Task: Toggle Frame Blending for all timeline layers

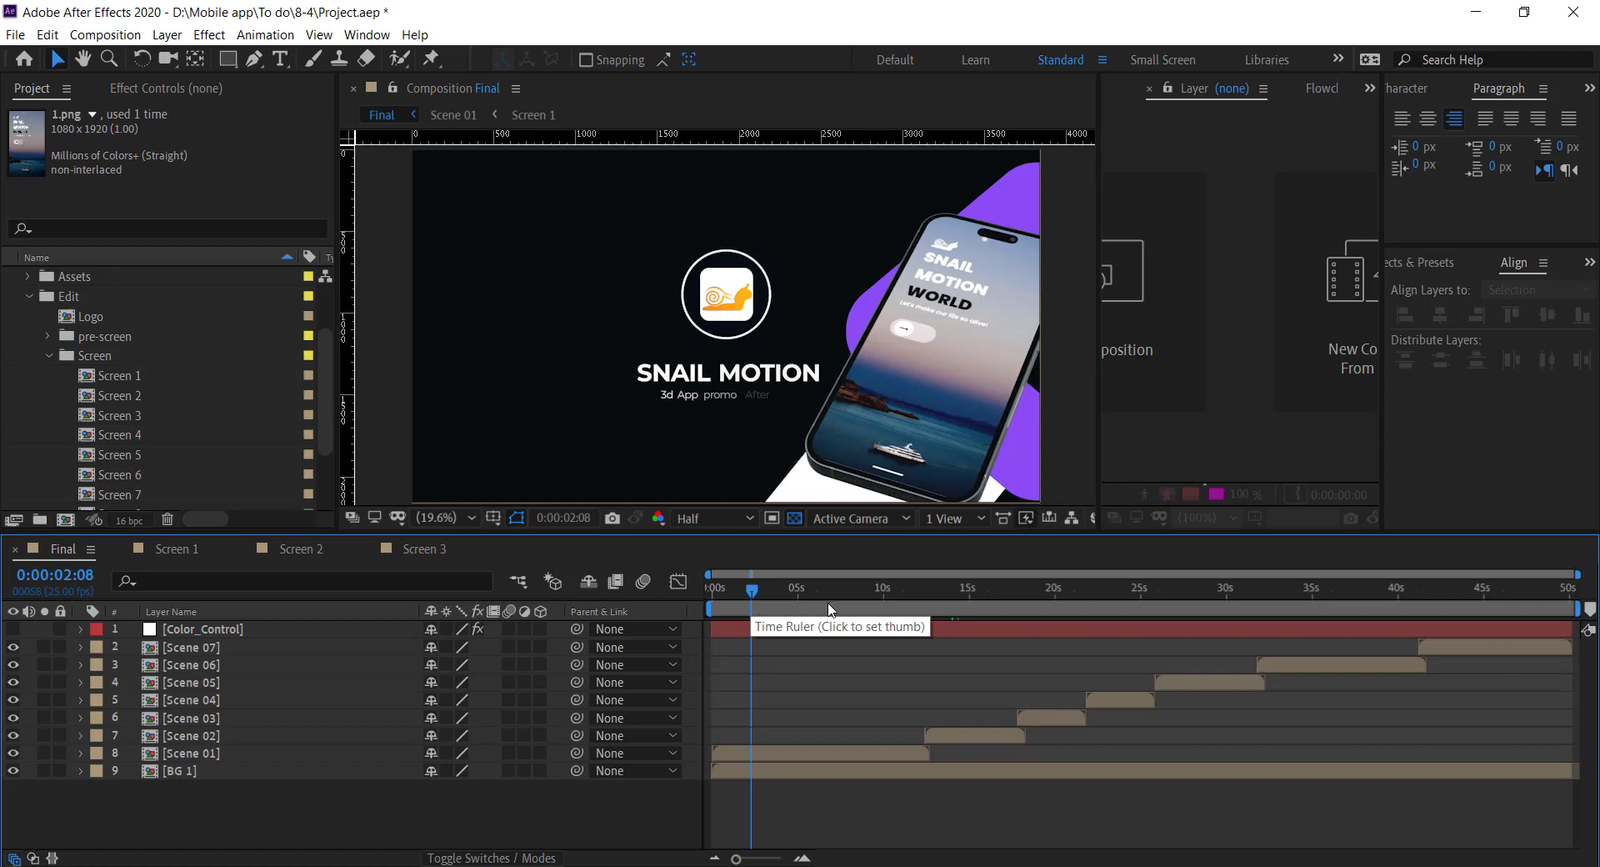Action: pyautogui.click(x=615, y=581)
